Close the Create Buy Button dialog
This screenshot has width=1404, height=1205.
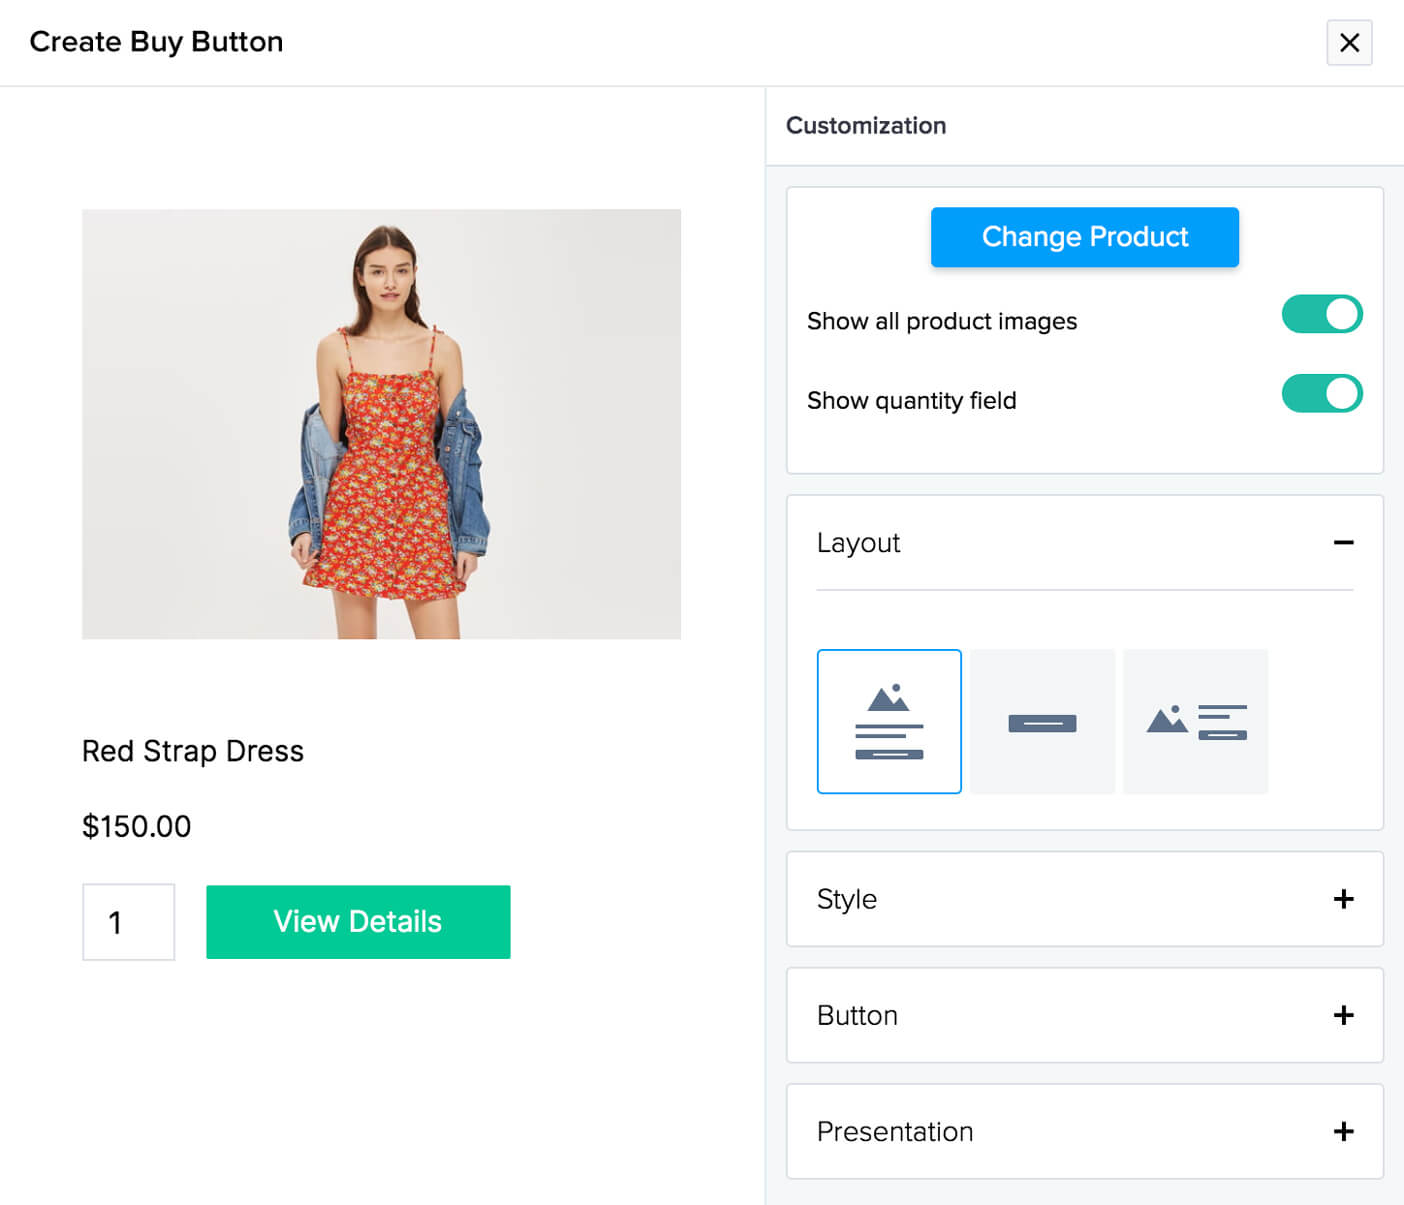[1349, 43]
